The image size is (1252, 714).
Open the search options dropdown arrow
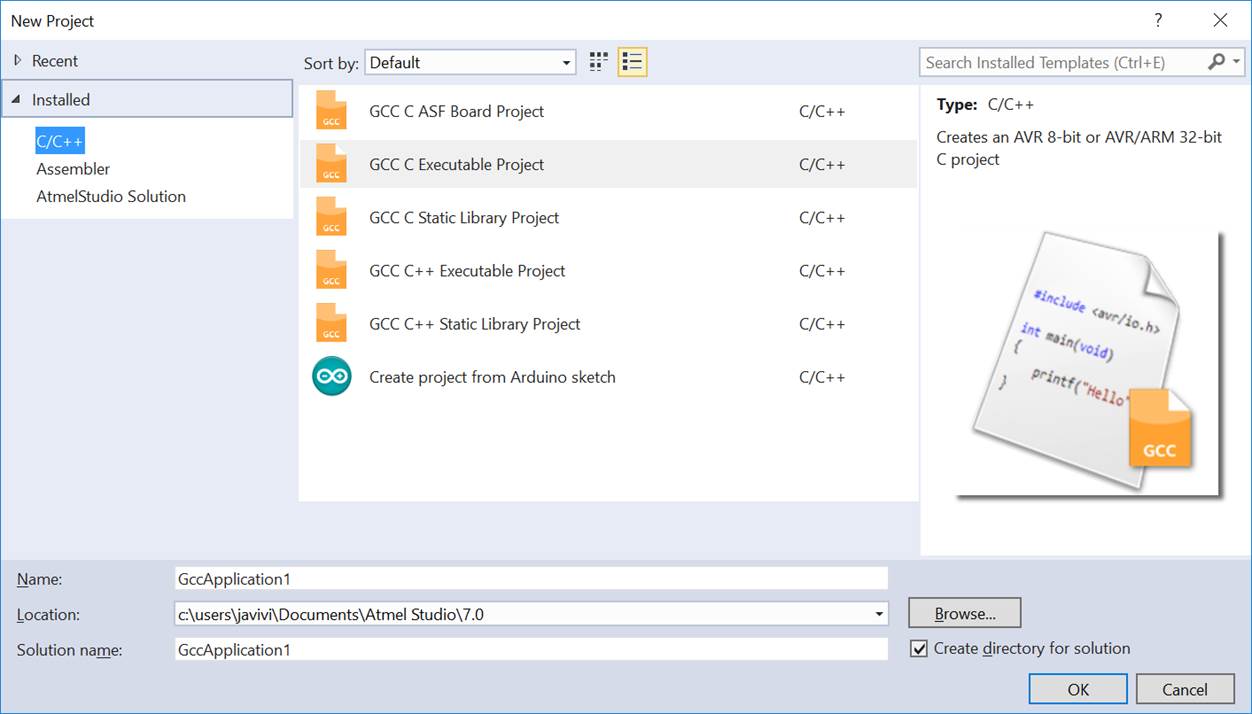(1236, 62)
